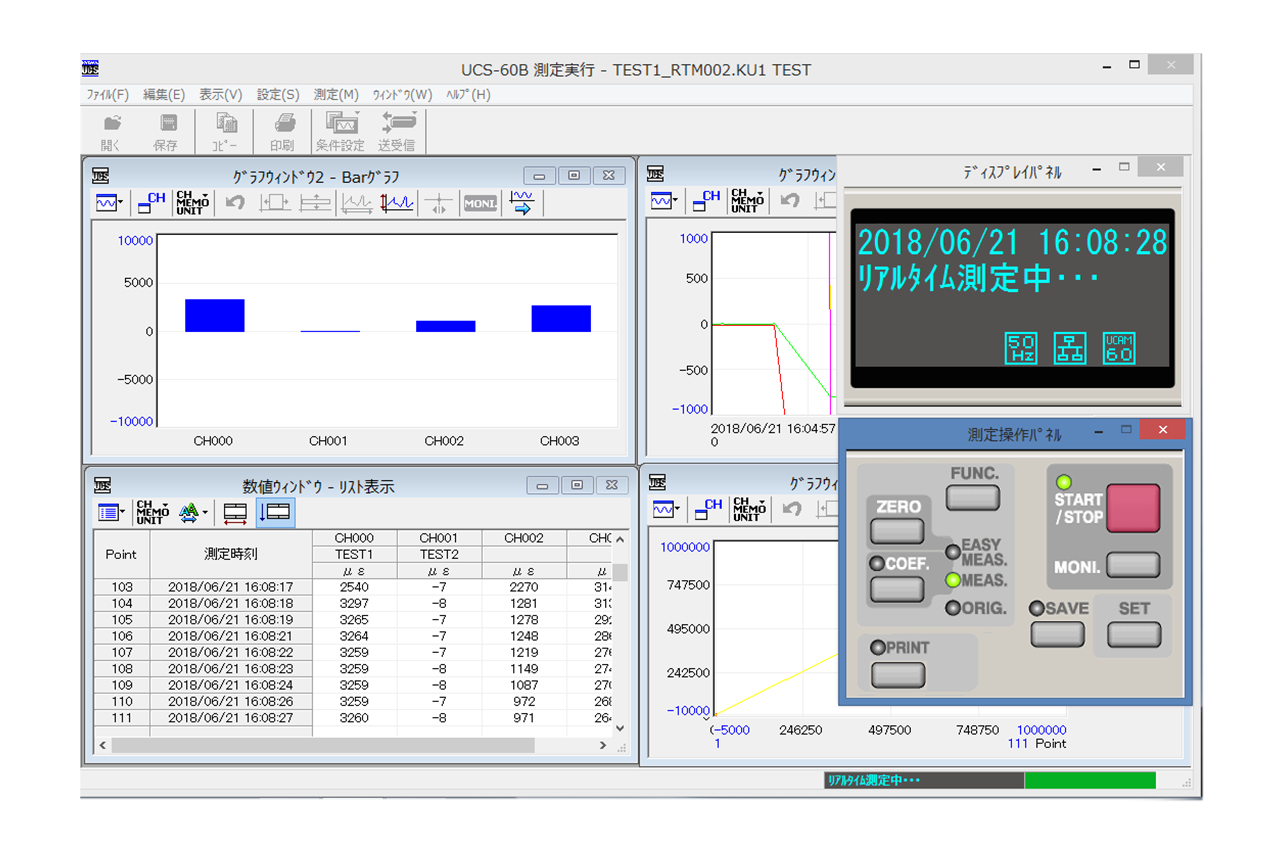Open 編集(E) menu

(164, 95)
